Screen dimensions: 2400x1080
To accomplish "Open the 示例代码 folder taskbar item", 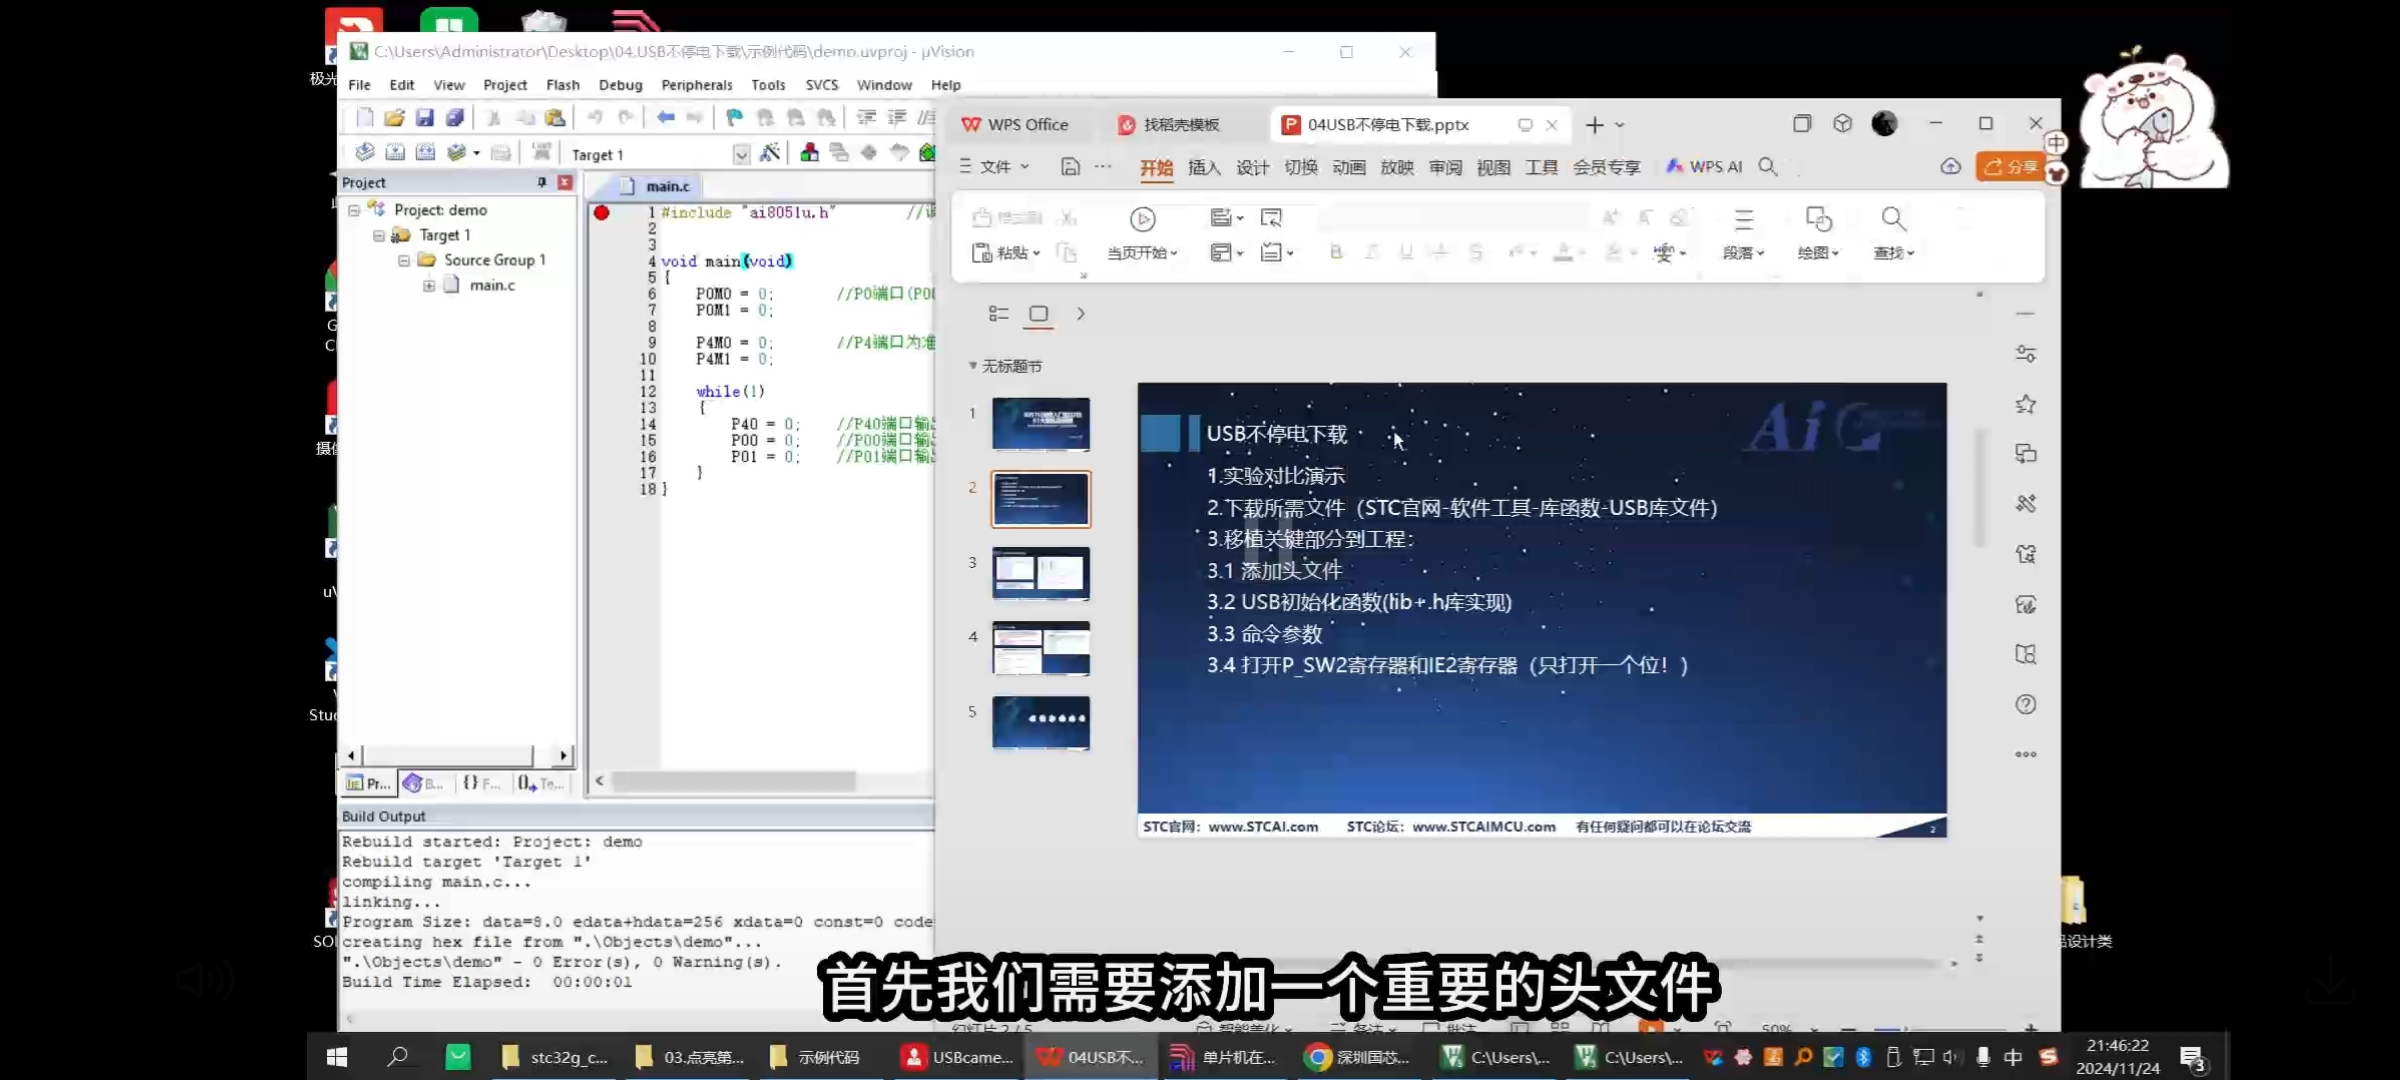I will coord(816,1056).
